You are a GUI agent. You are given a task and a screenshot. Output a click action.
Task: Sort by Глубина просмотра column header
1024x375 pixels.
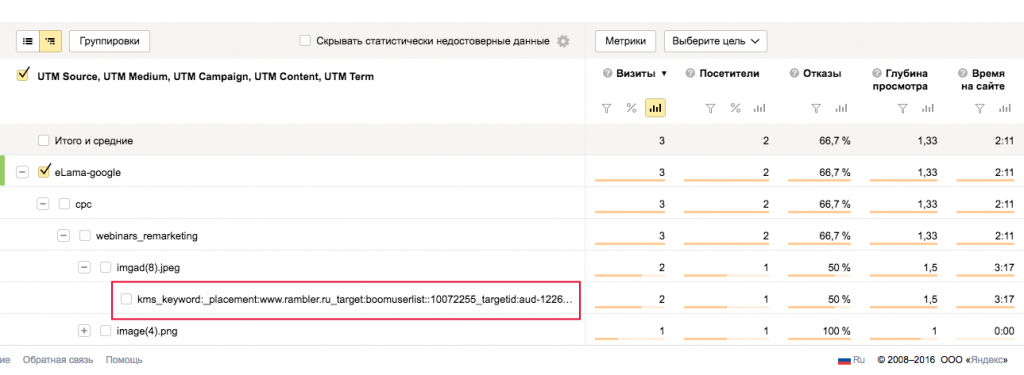click(x=901, y=79)
